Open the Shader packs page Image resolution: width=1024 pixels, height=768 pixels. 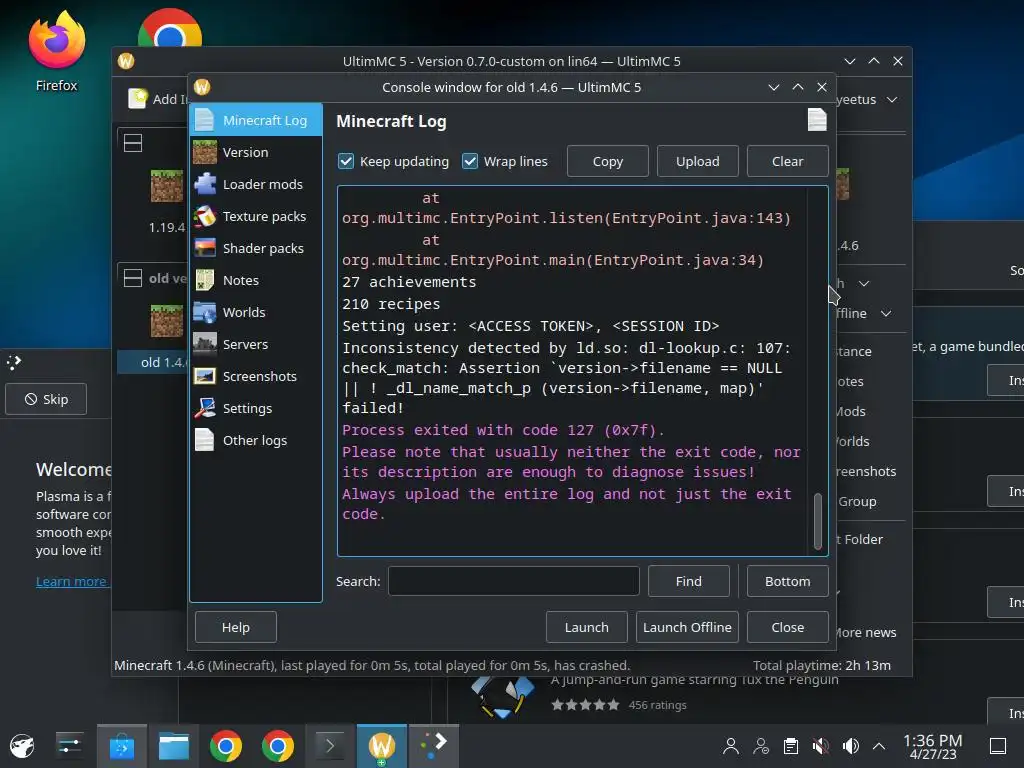pyautogui.click(x=256, y=248)
